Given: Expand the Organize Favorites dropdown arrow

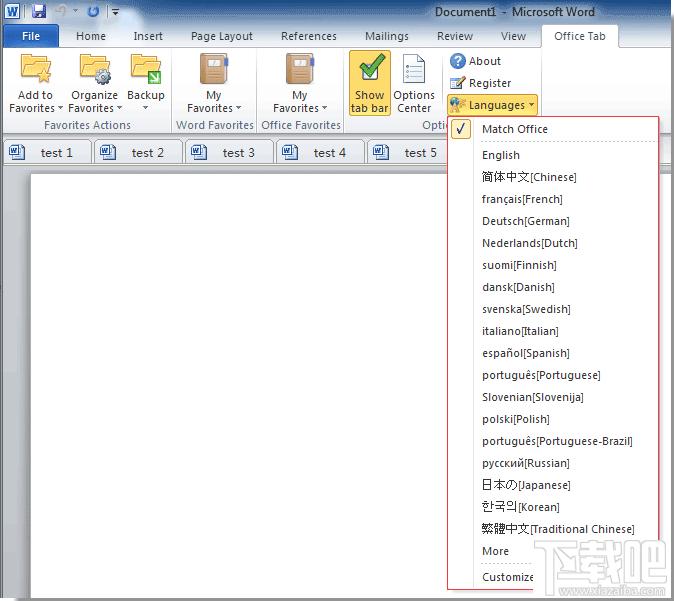Looking at the screenshot, I should click(x=119, y=108).
